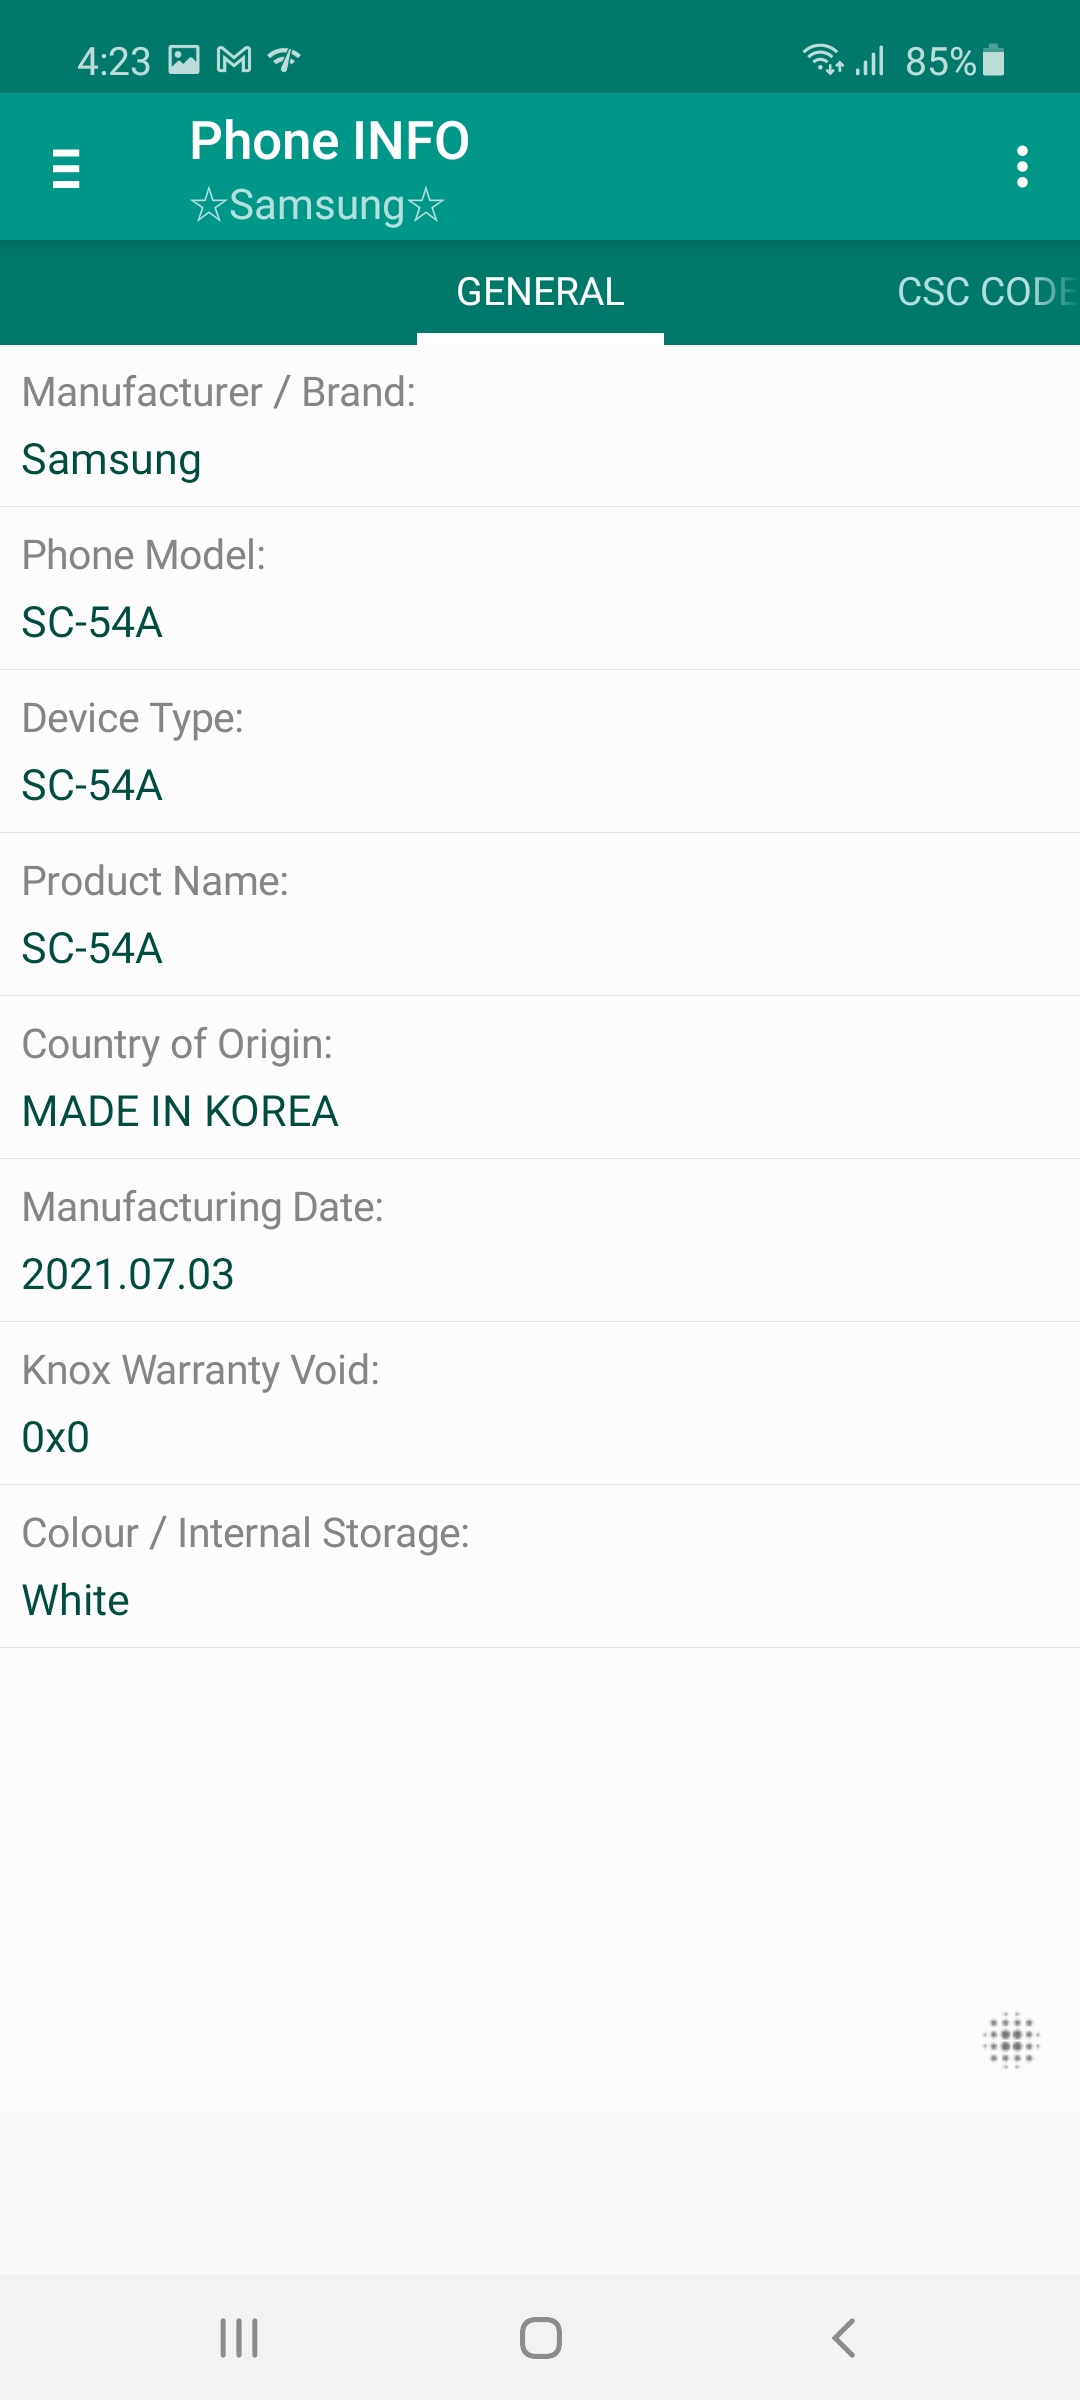Tap the image notification icon in status bar
This screenshot has width=1080, height=2400.
tap(184, 60)
